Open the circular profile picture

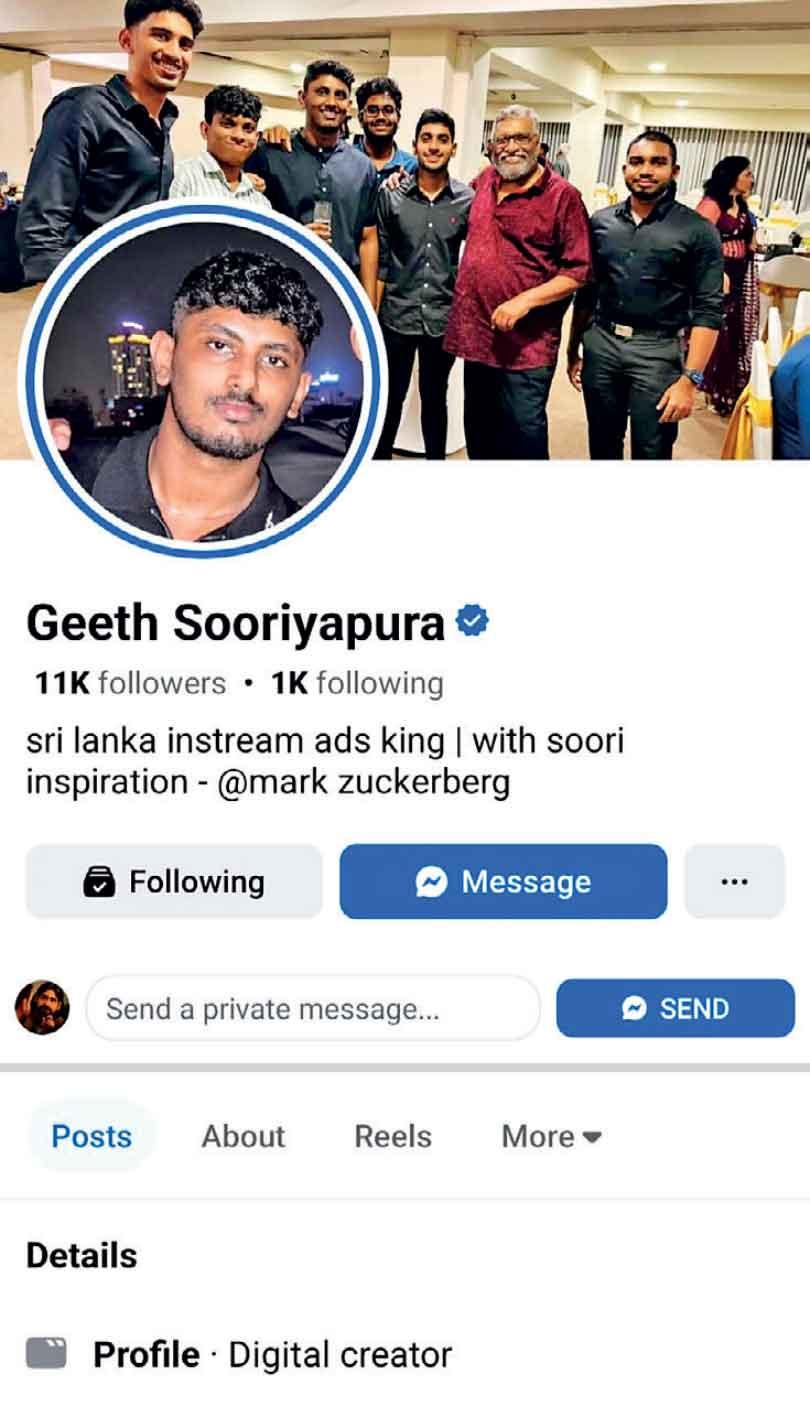coord(201,379)
